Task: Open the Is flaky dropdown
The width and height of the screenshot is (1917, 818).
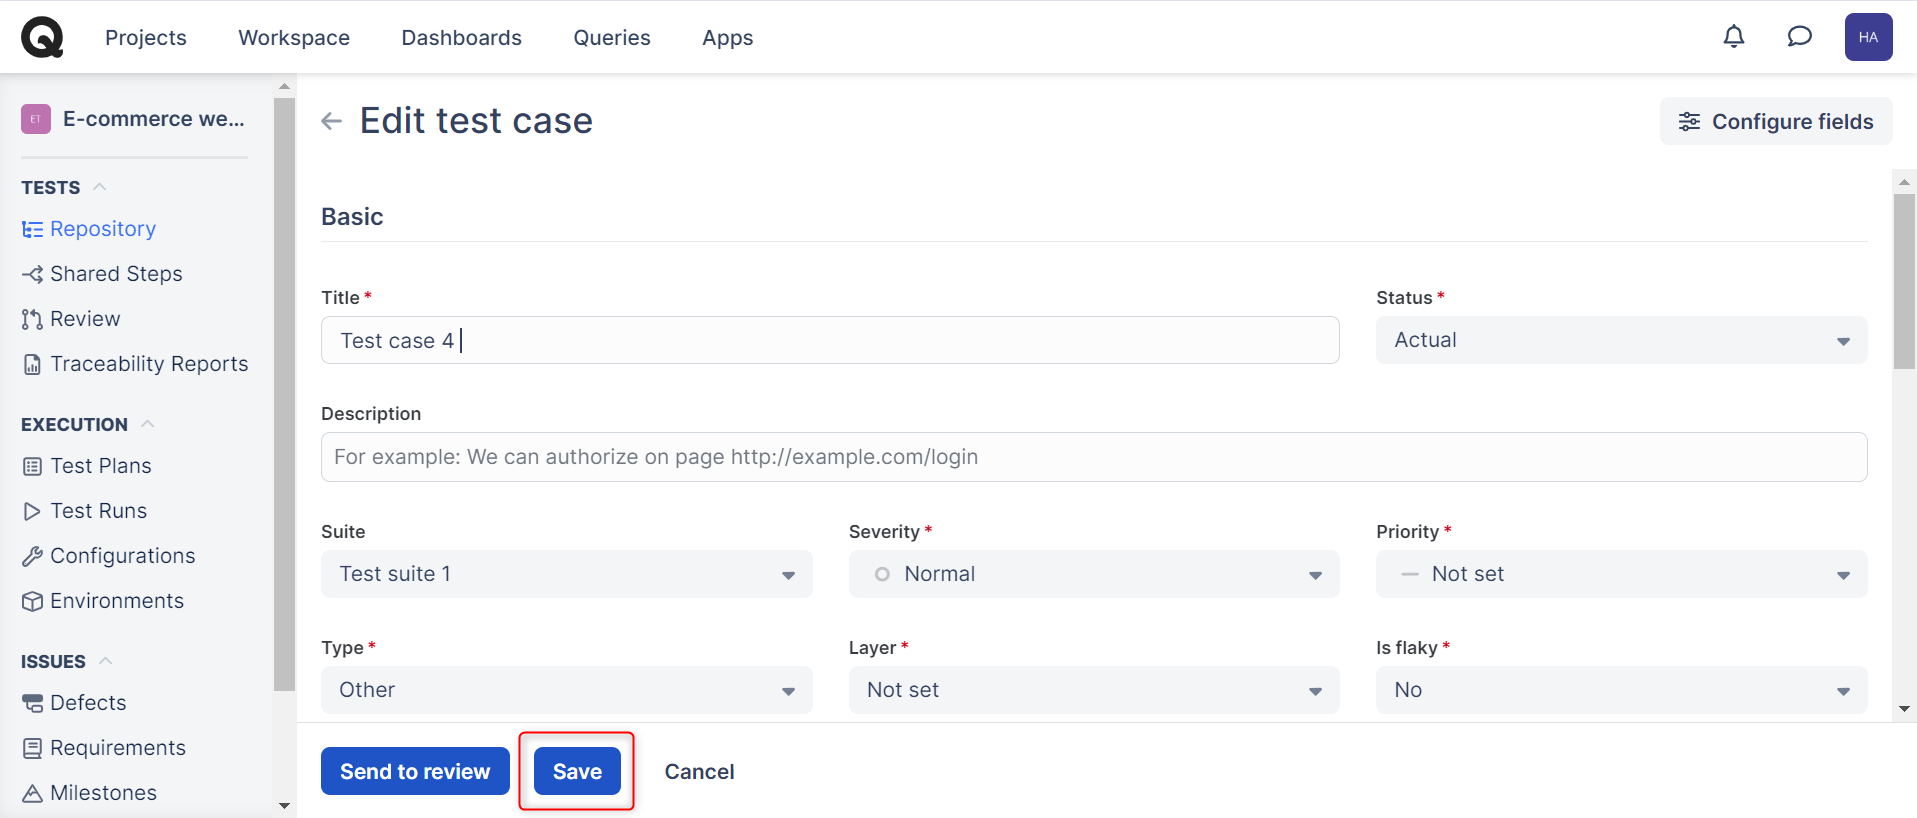Action: coord(1620,690)
